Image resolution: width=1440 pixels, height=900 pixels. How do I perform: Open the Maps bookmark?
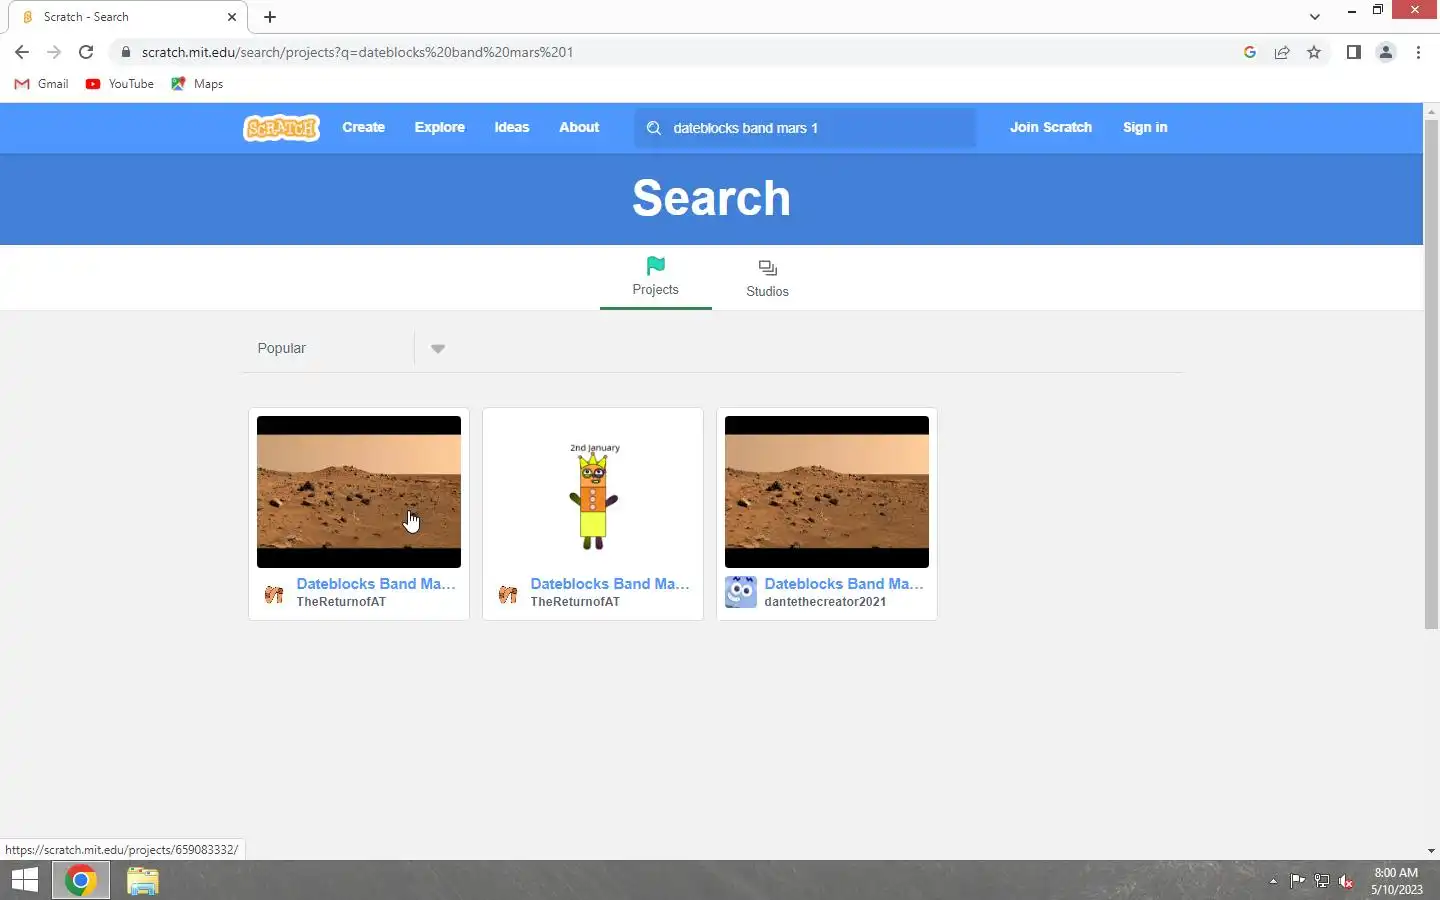coord(197,84)
